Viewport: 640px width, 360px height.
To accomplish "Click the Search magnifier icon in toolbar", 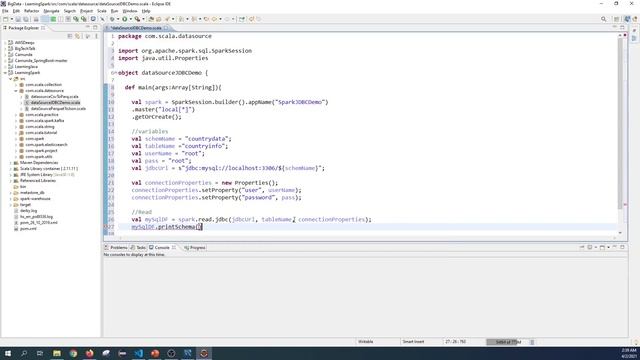I will (x=604, y=19).
